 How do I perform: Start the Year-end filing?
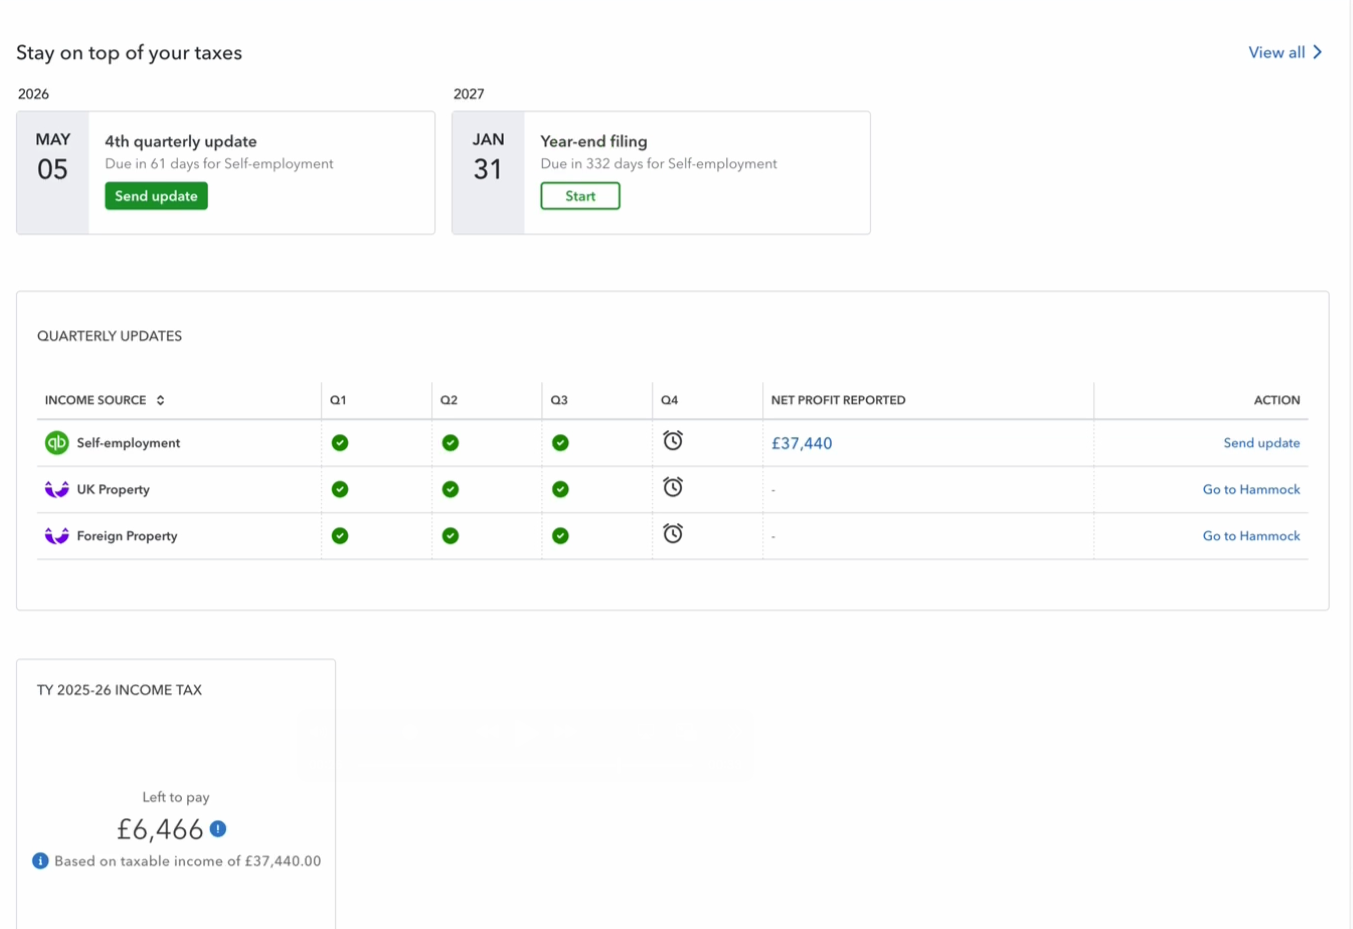pyautogui.click(x=580, y=196)
